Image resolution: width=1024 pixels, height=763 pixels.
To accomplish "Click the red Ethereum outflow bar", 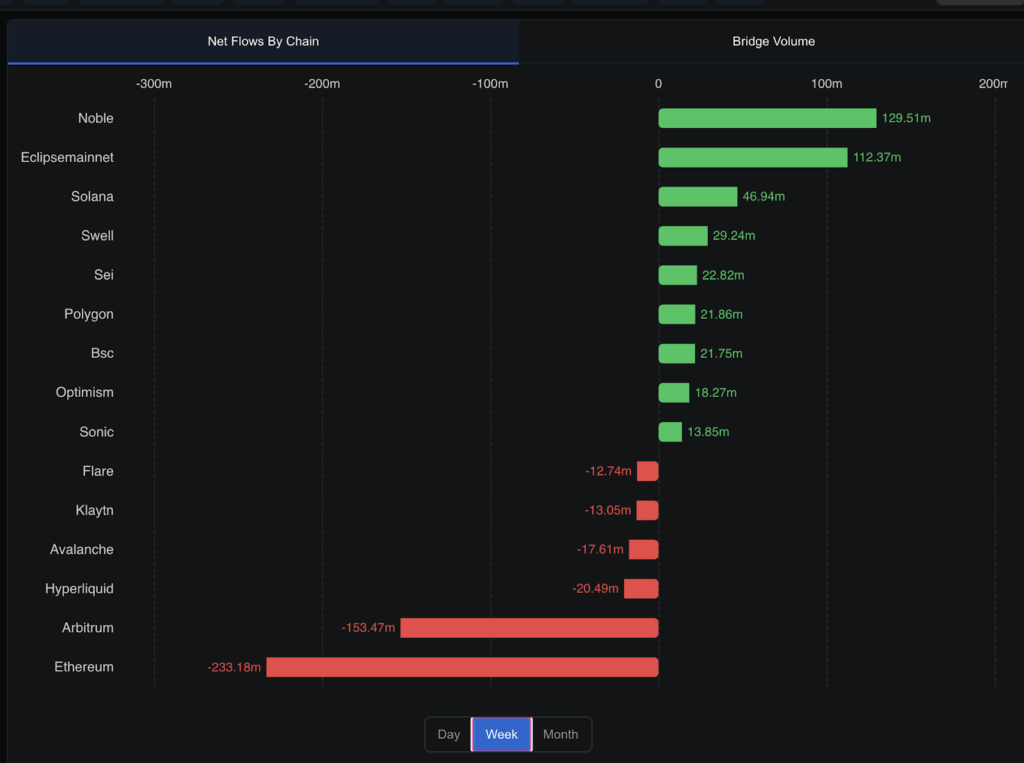I will click(462, 667).
